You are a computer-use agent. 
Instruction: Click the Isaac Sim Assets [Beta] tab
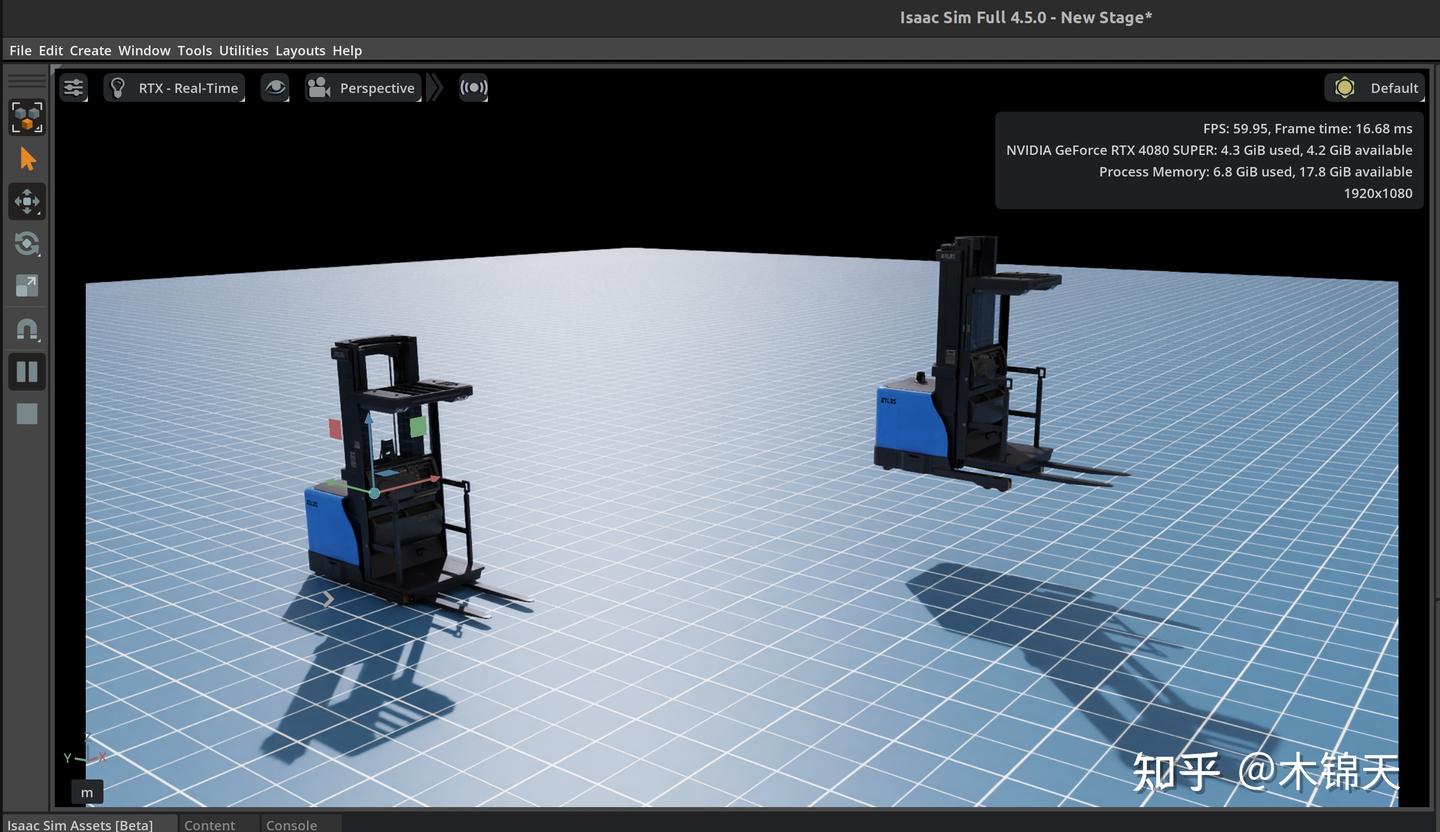[79, 825]
